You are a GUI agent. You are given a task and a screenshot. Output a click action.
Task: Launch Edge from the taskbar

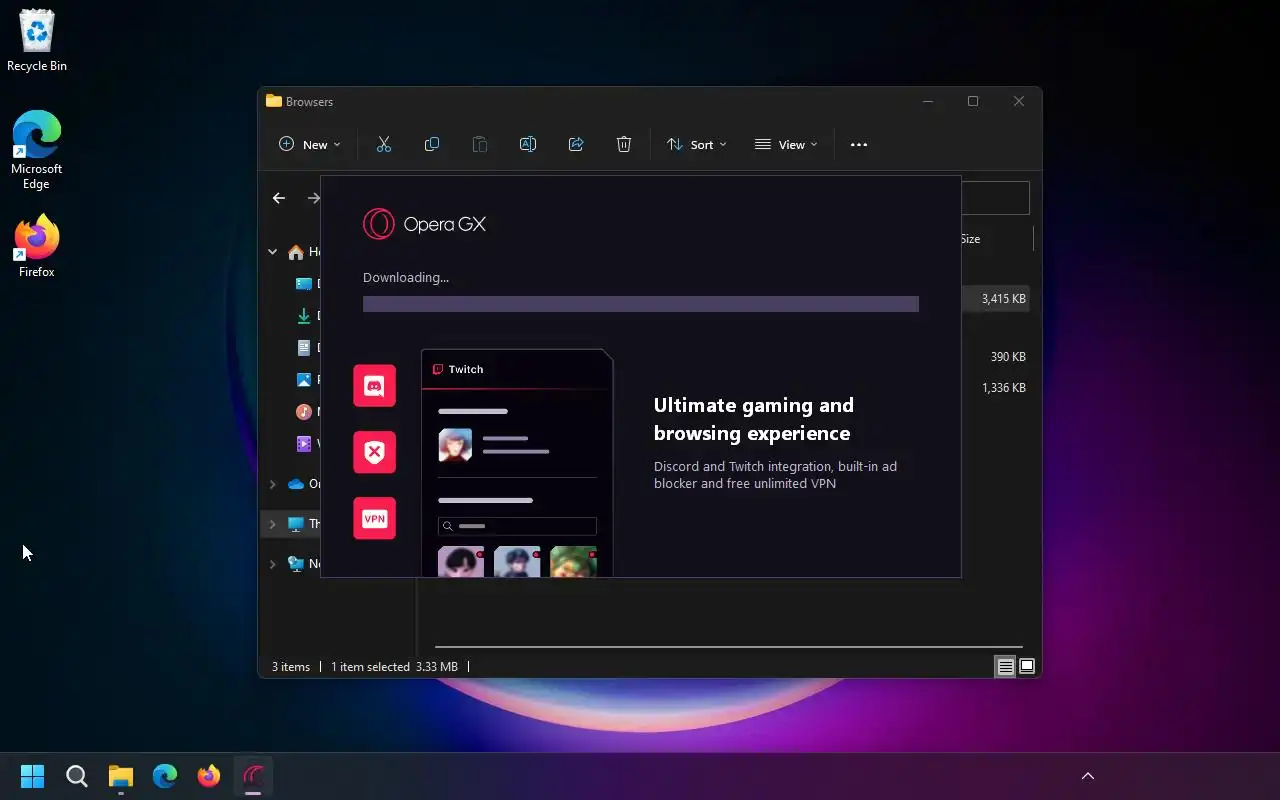coord(165,776)
